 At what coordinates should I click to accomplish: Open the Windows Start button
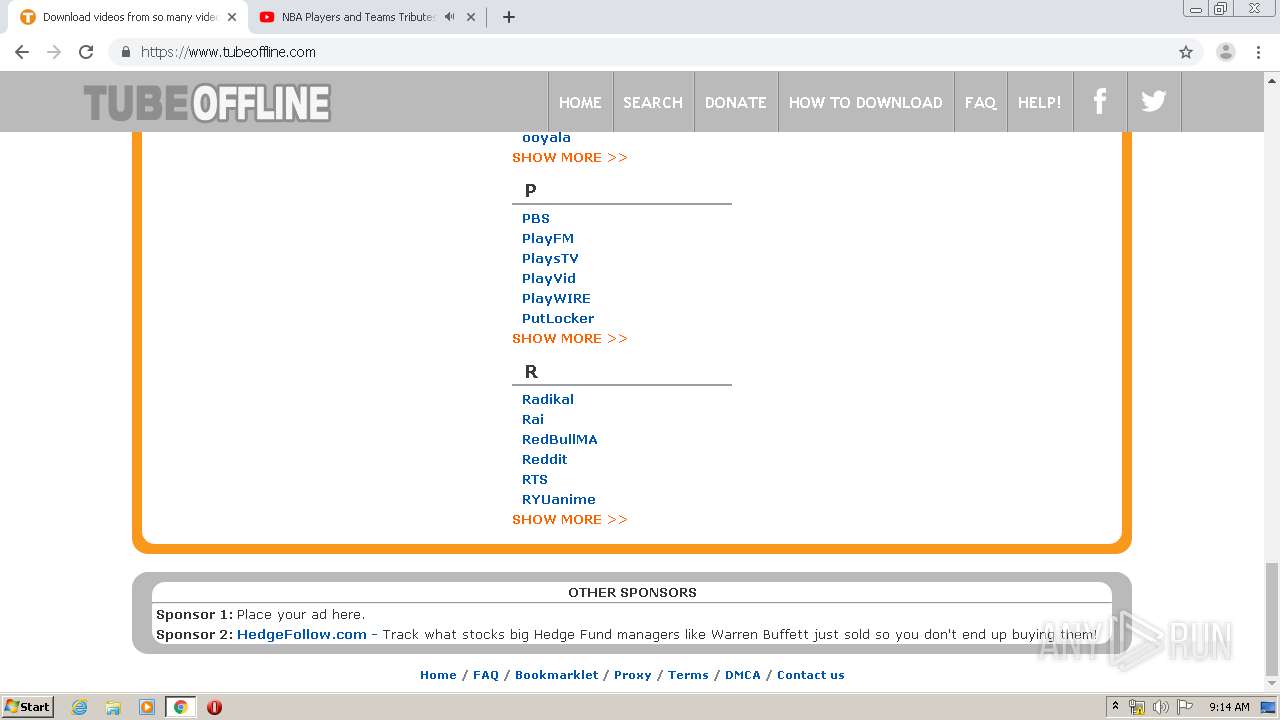pyautogui.click(x=28, y=707)
